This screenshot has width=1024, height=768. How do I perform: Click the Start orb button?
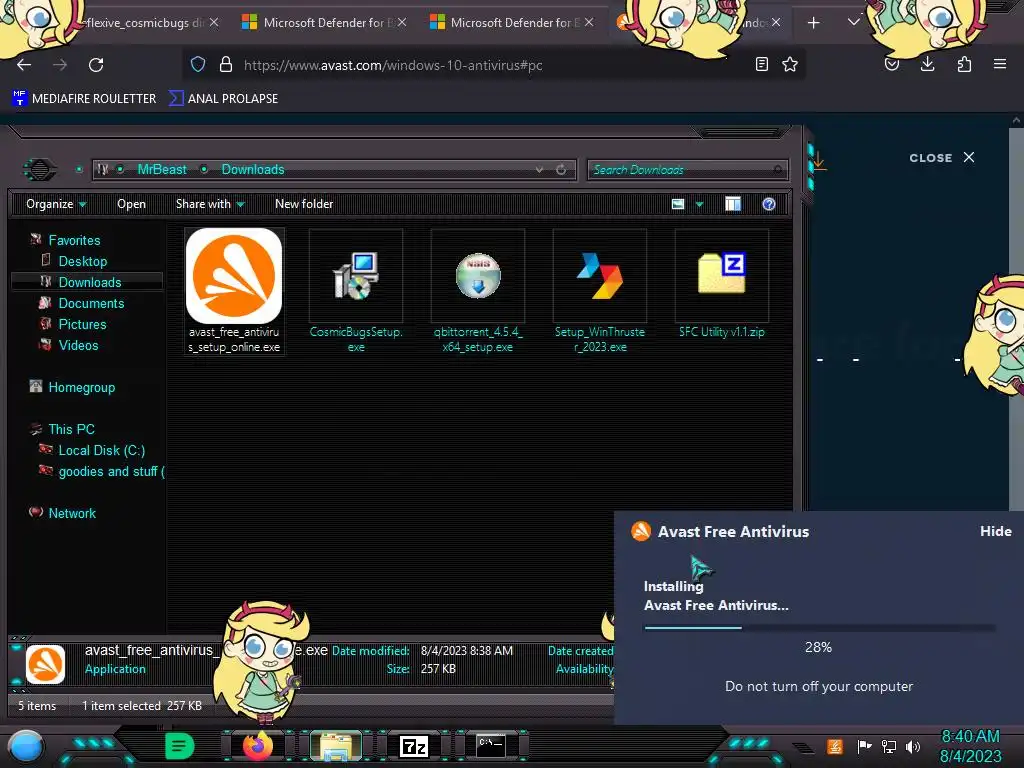[x=26, y=747]
